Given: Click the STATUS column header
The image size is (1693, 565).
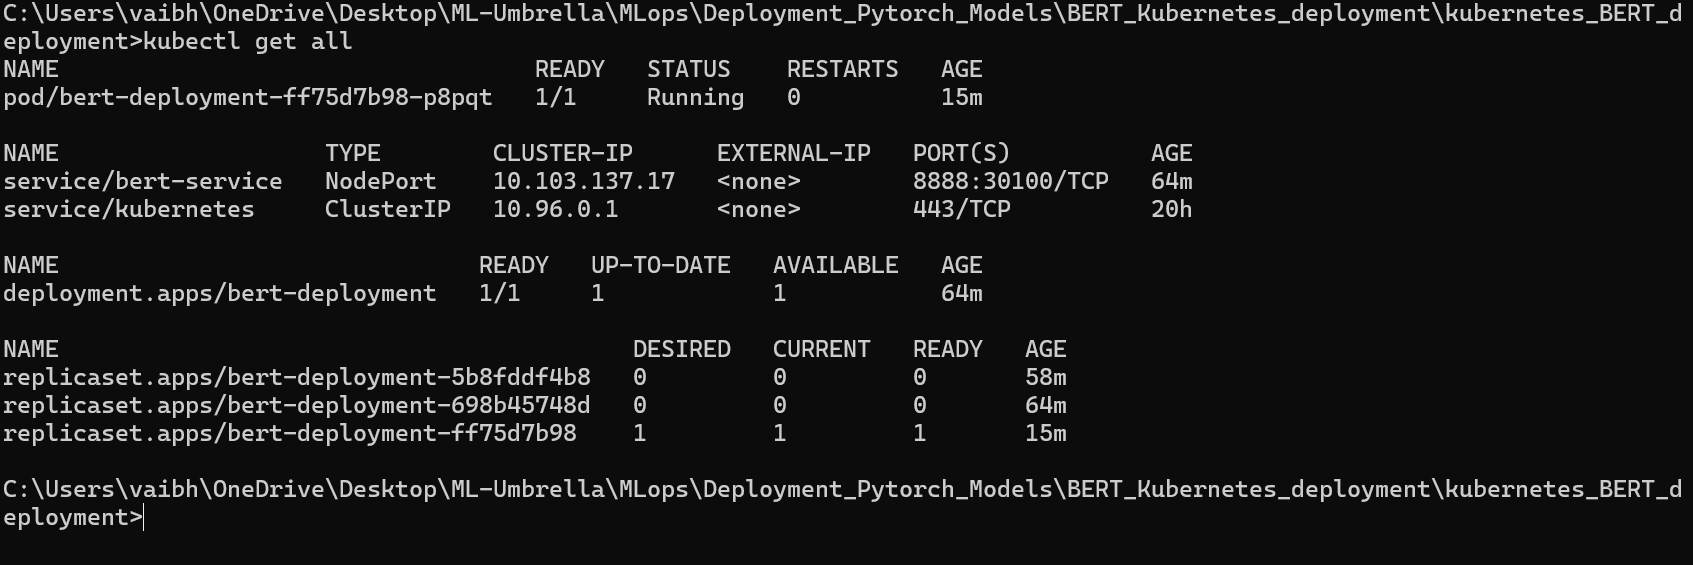Looking at the screenshot, I should coord(688,70).
